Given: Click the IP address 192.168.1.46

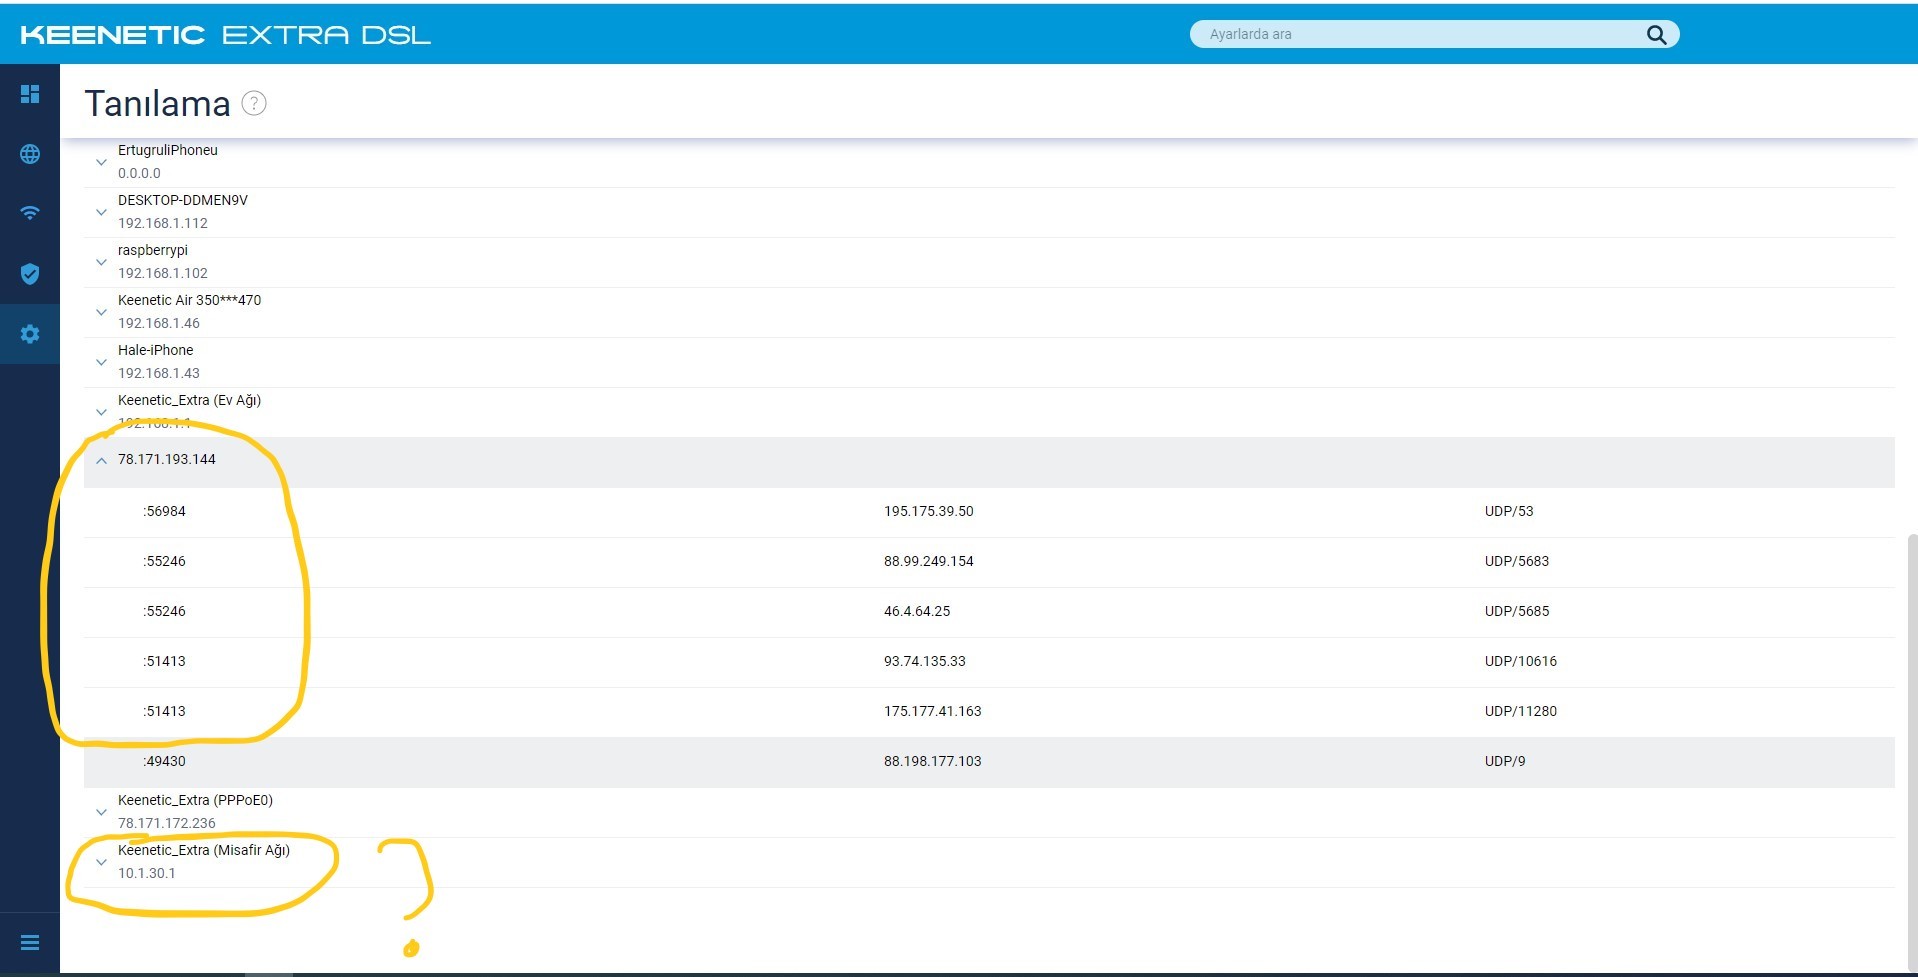Looking at the screenshot, I should [x=159, y=323].
